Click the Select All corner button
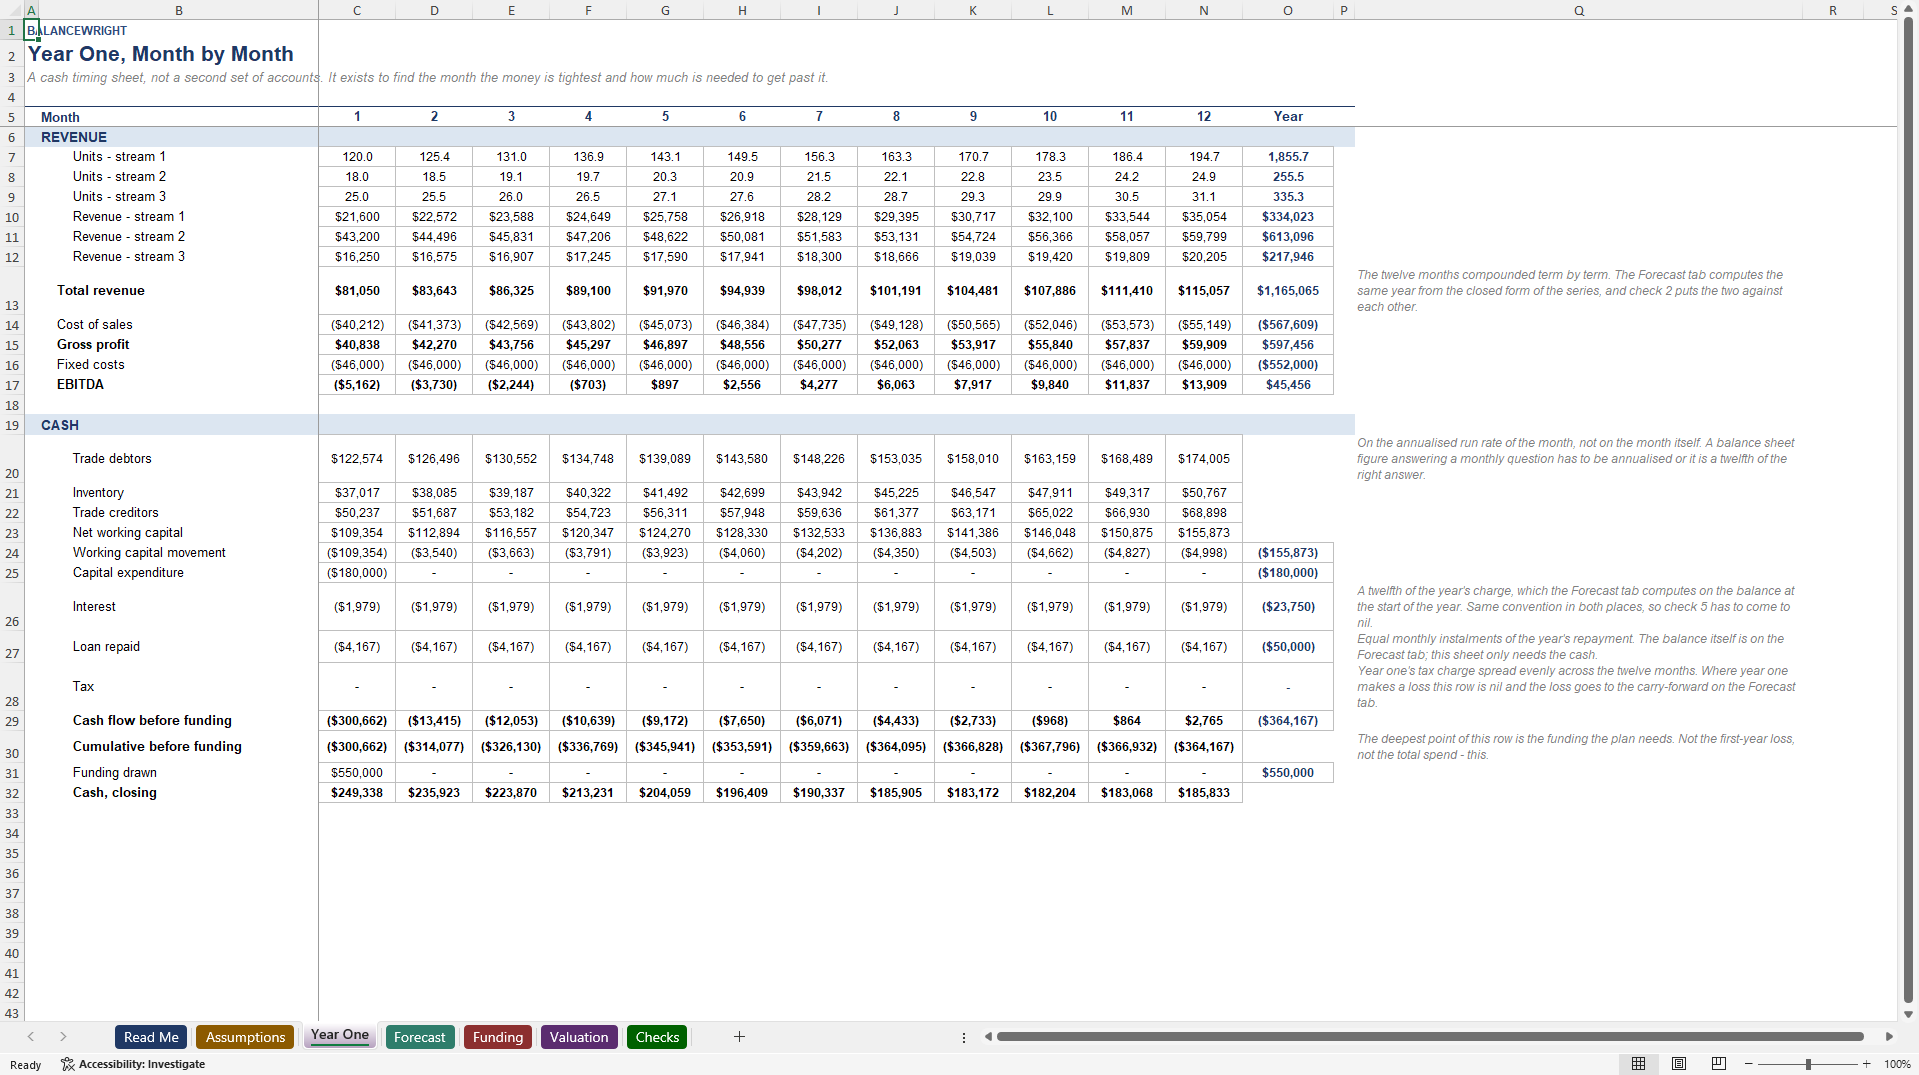The height and width of the screenshot is (1075, 1919). (x=11, y=10)
